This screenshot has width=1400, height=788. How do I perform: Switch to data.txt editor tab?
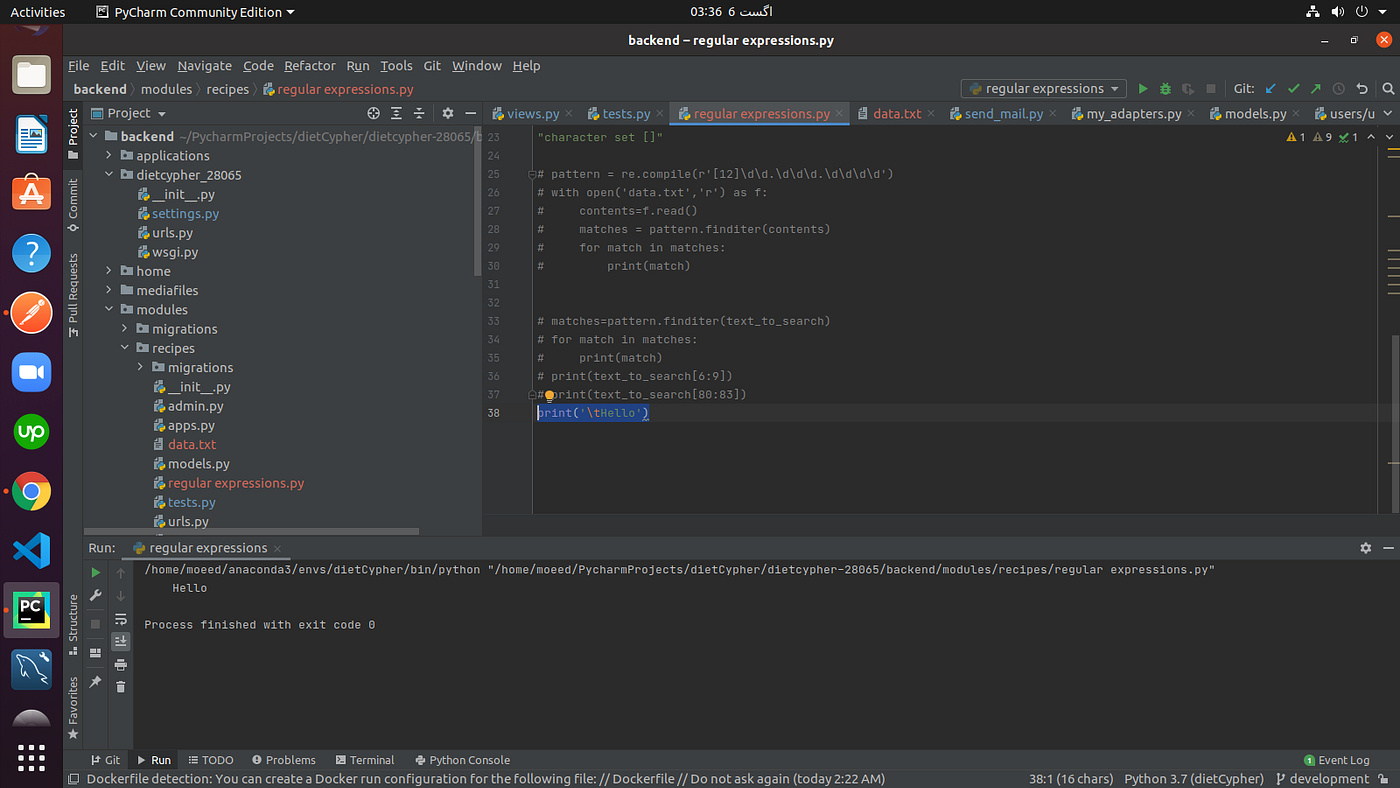click(896, 114)
